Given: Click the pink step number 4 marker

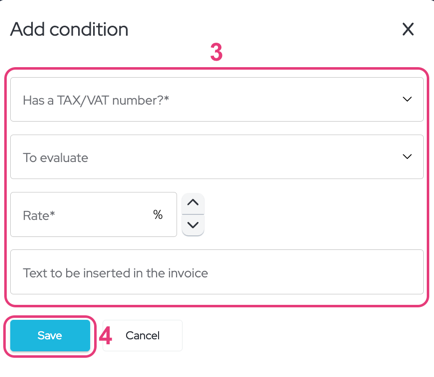Looking at the screenshot, I should coord(105,336).
